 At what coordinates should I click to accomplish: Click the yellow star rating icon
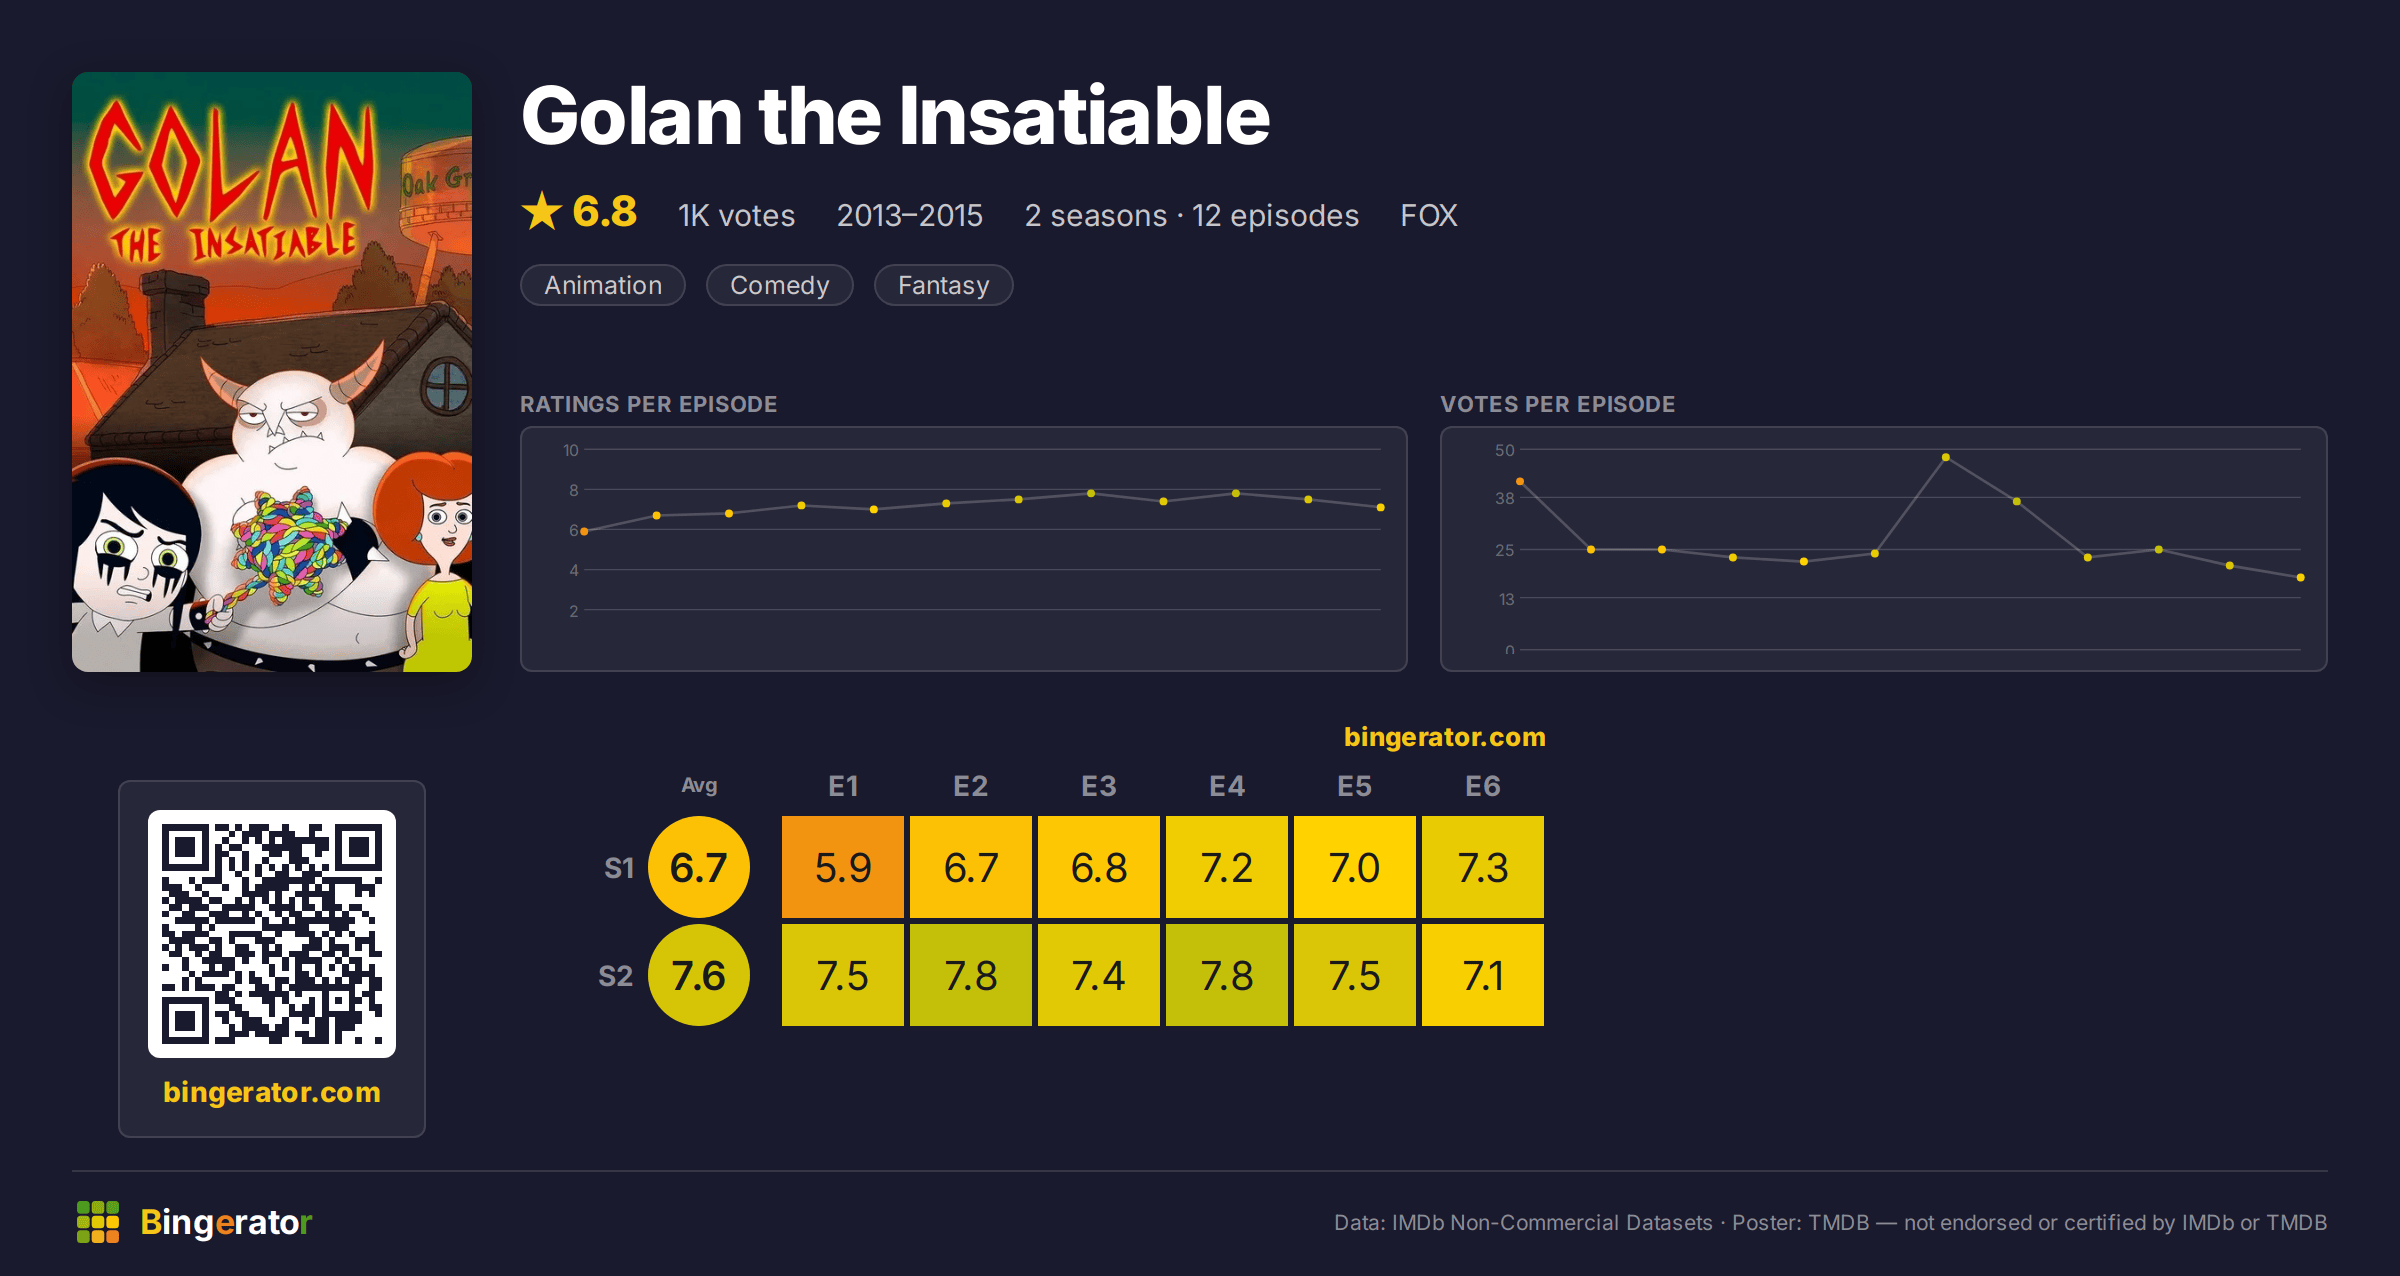(x=542, y=211)
